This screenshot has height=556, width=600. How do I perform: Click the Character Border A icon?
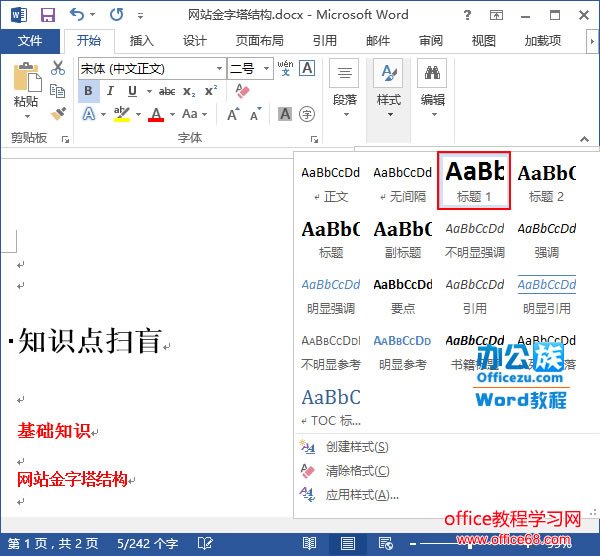pyautogui.click(x=307, y=68)
